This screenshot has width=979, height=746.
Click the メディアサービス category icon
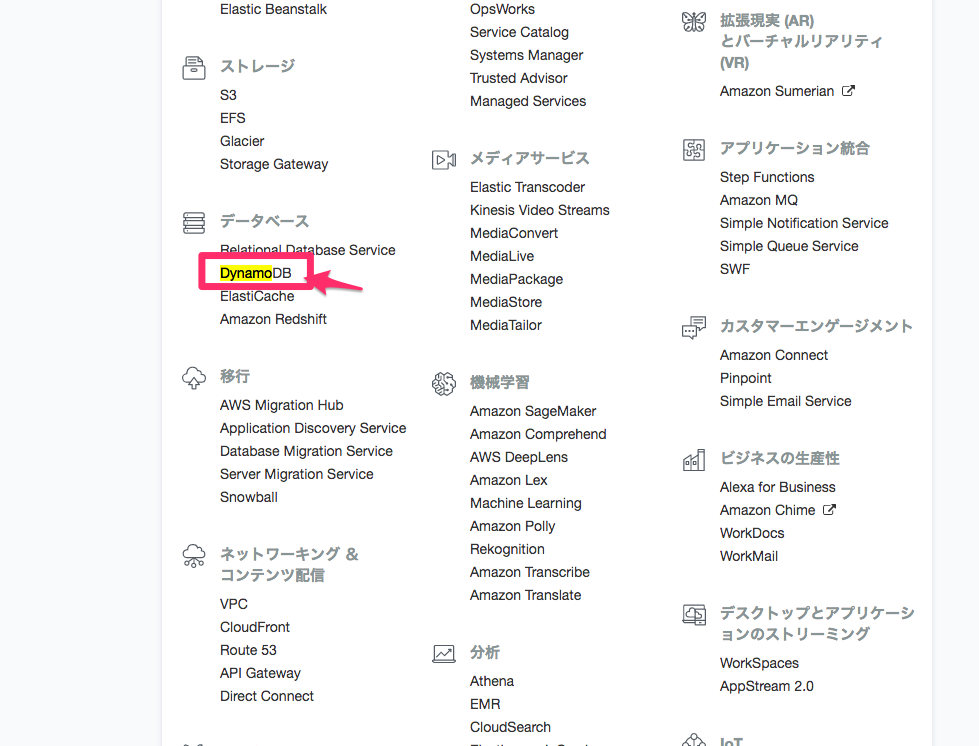click(444, 157)
